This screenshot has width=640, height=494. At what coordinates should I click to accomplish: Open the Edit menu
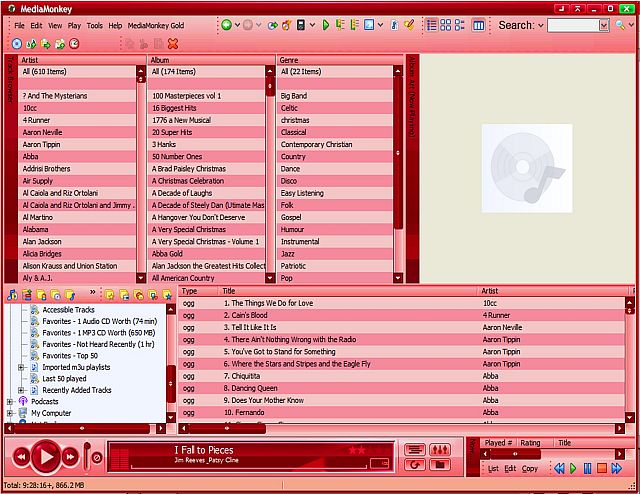pos(36,25)
